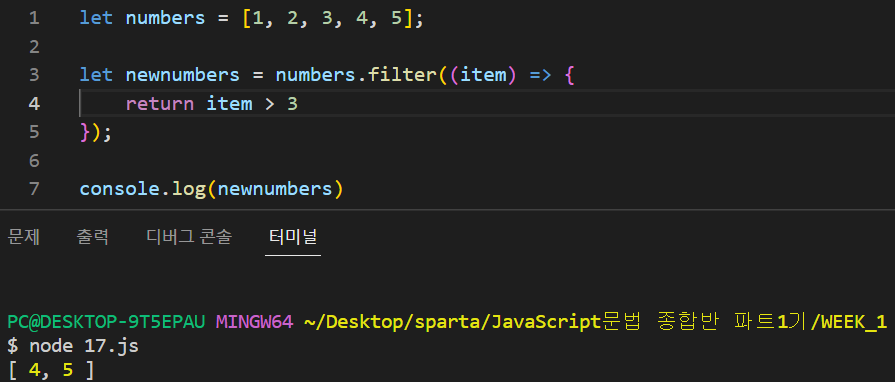The height and width of the screenshot is (382, 895).
Task: Place the cursor on 'numbers' in line 1
Action: 165,18
